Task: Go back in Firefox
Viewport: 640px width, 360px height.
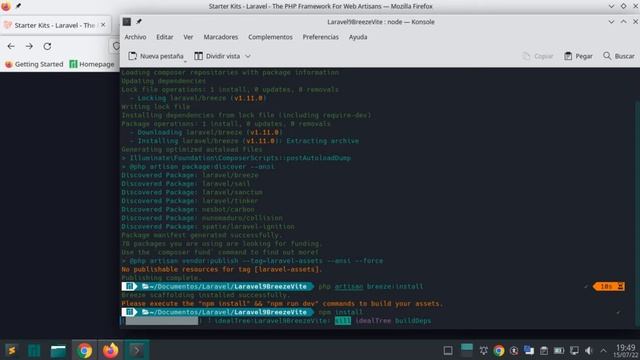Action: pos(11,46)
